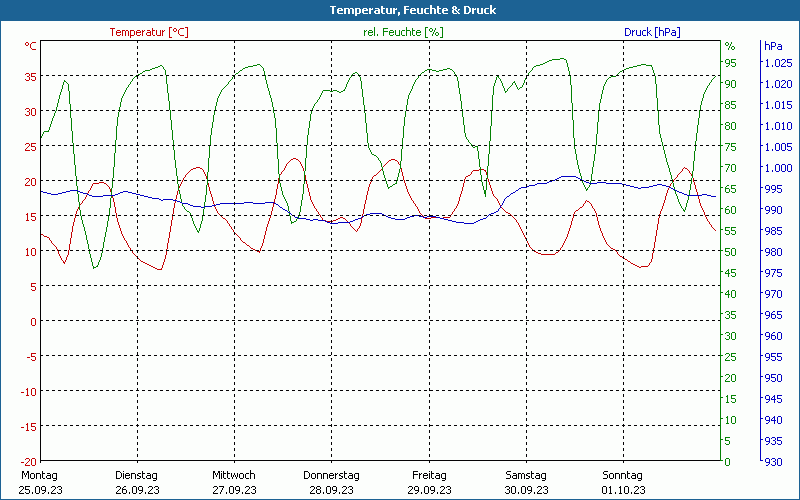Click the 'Montag' day label
The height and width of the screenshot is (500, 800).
pos(39,475)
